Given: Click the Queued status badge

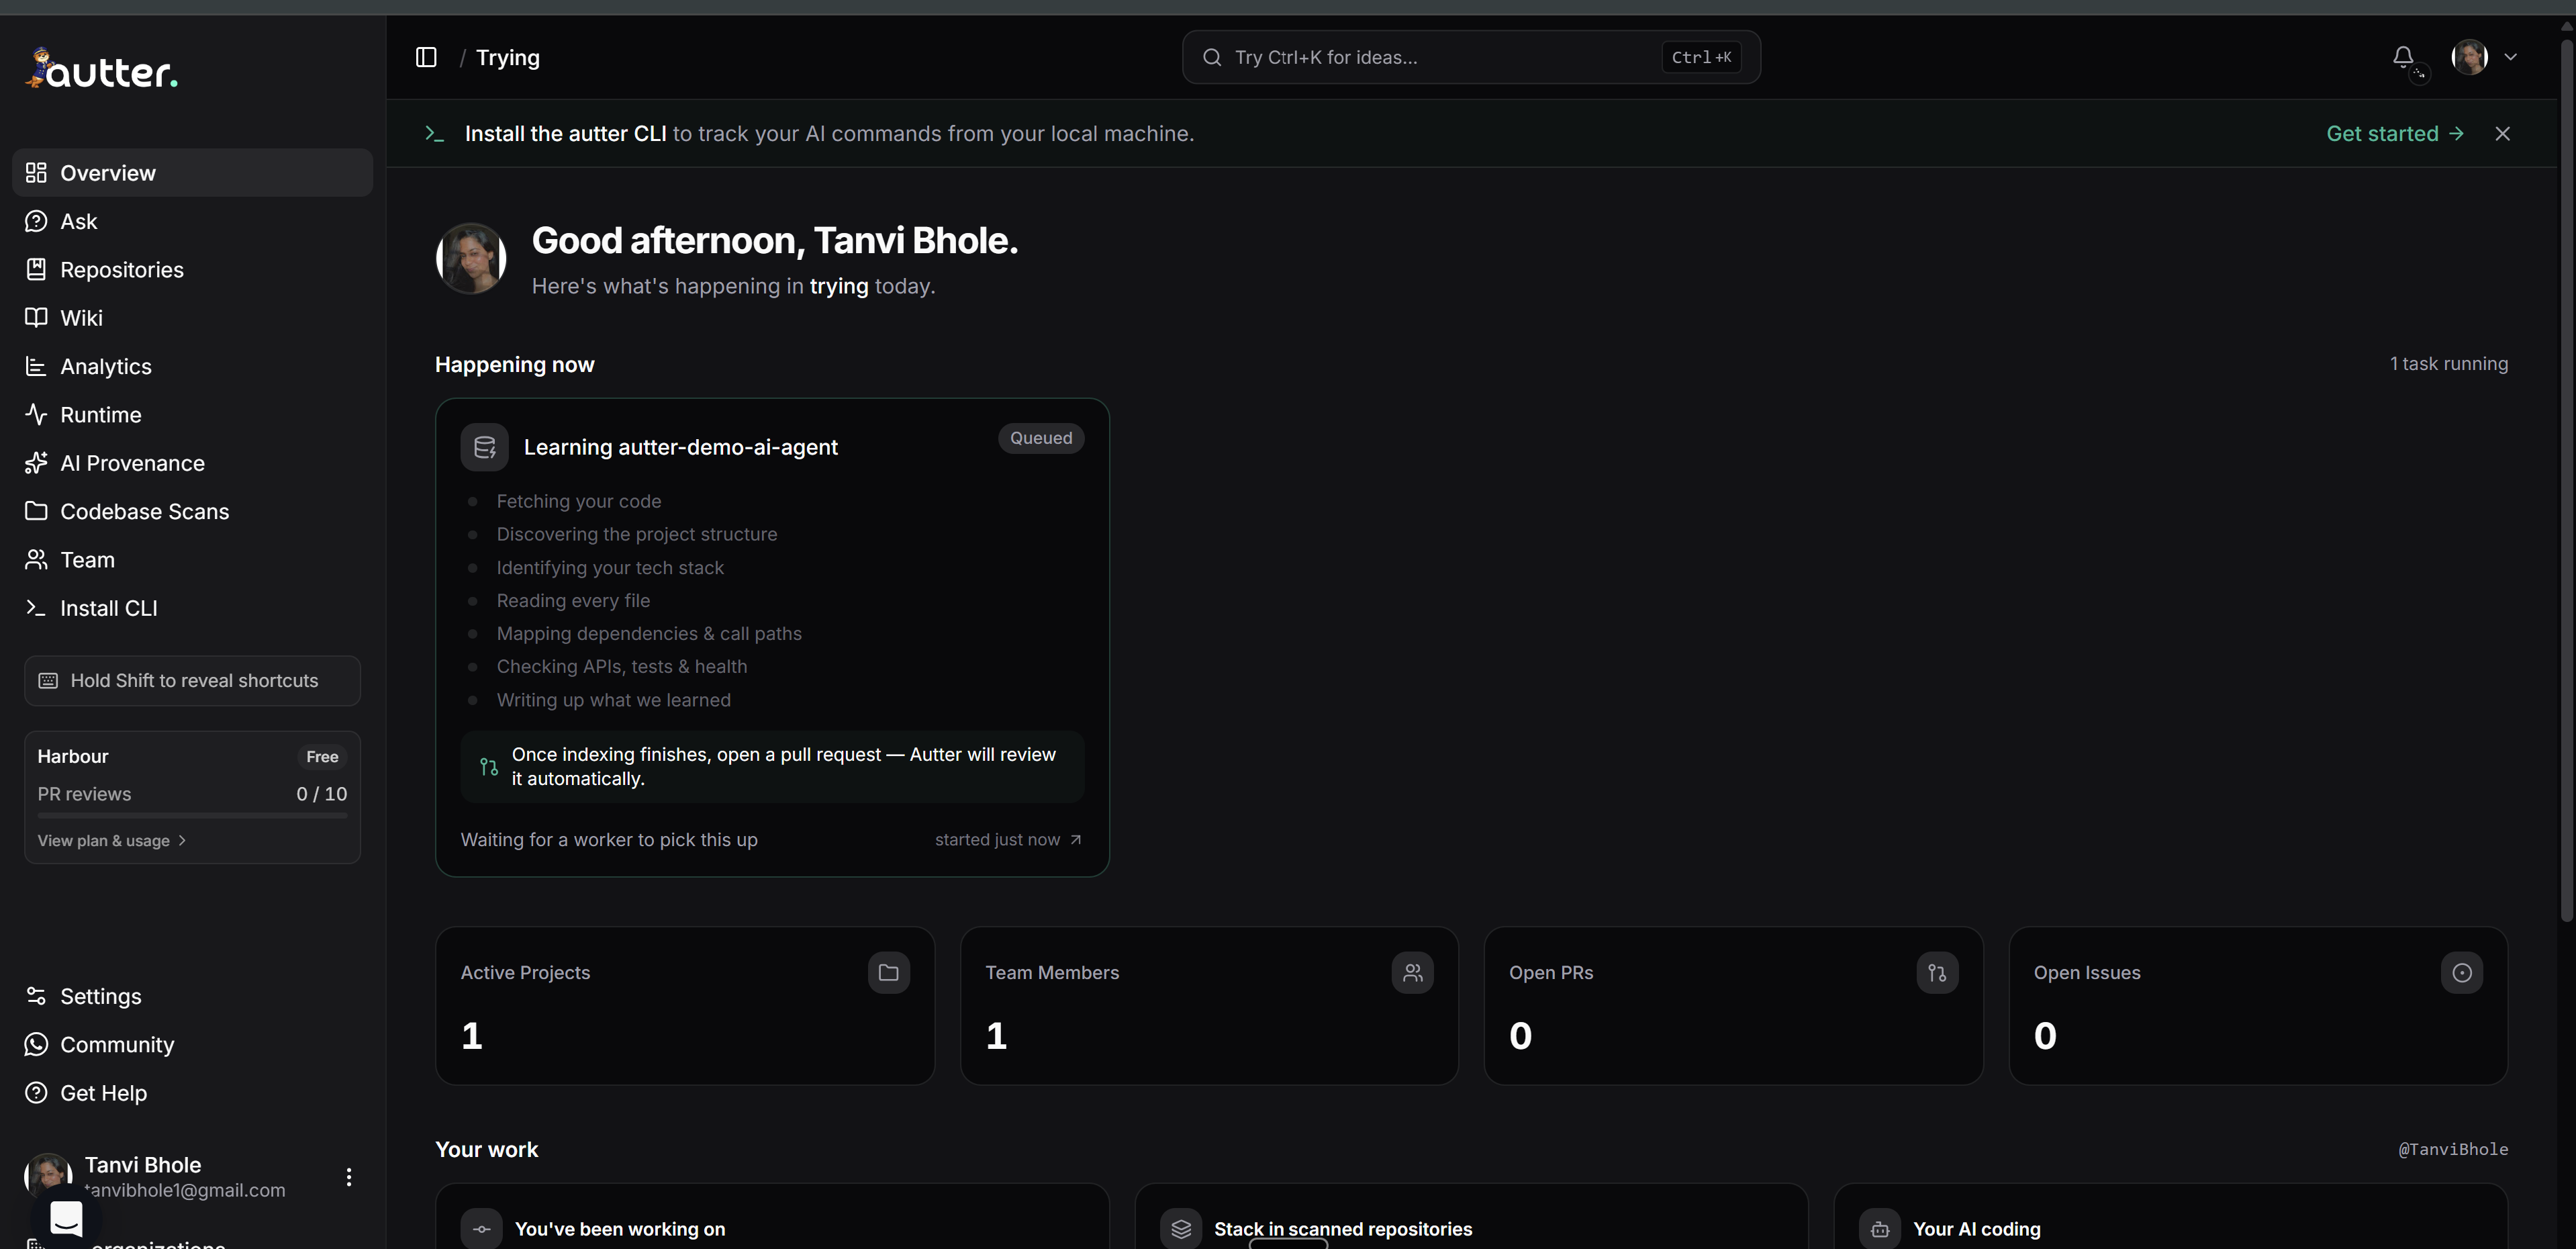Looking at the screenshot, I should (x=1041, y=438).
